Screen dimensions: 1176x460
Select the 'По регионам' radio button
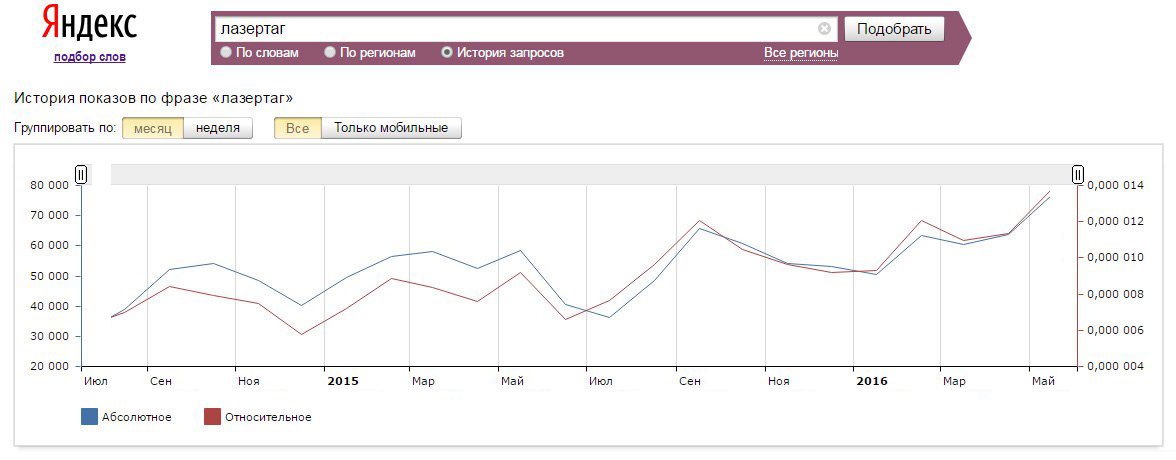[330, 53]
